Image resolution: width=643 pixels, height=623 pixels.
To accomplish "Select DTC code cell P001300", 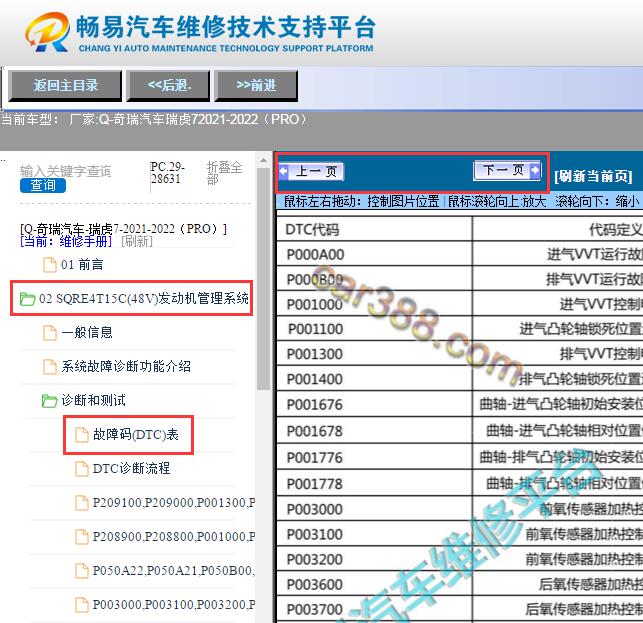I will 374,354.
